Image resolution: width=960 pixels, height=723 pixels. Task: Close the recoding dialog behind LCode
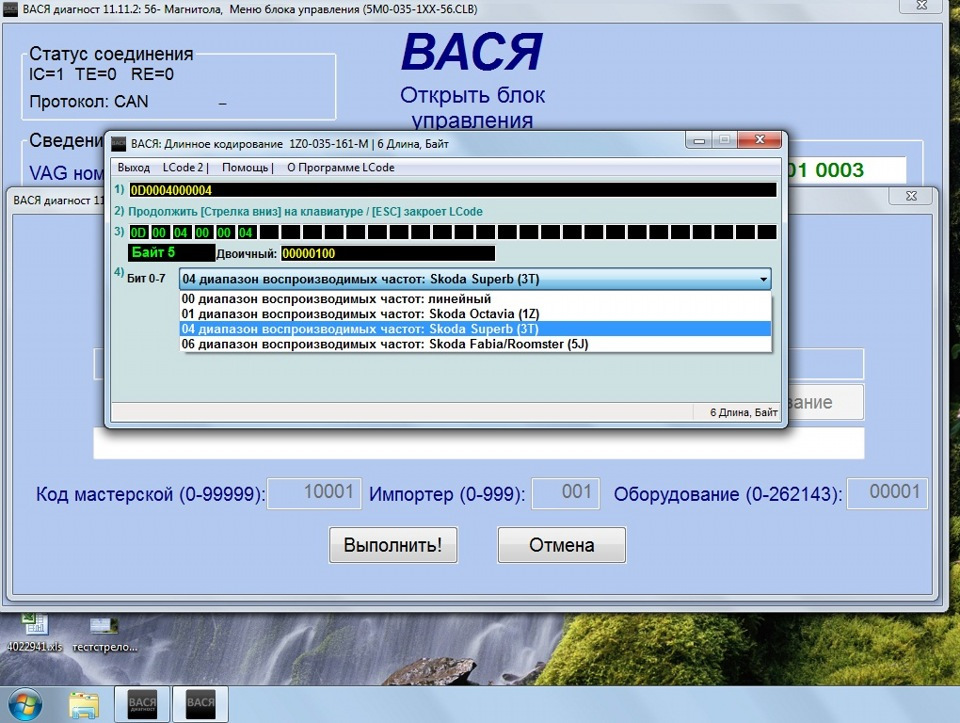pos(911,196)
